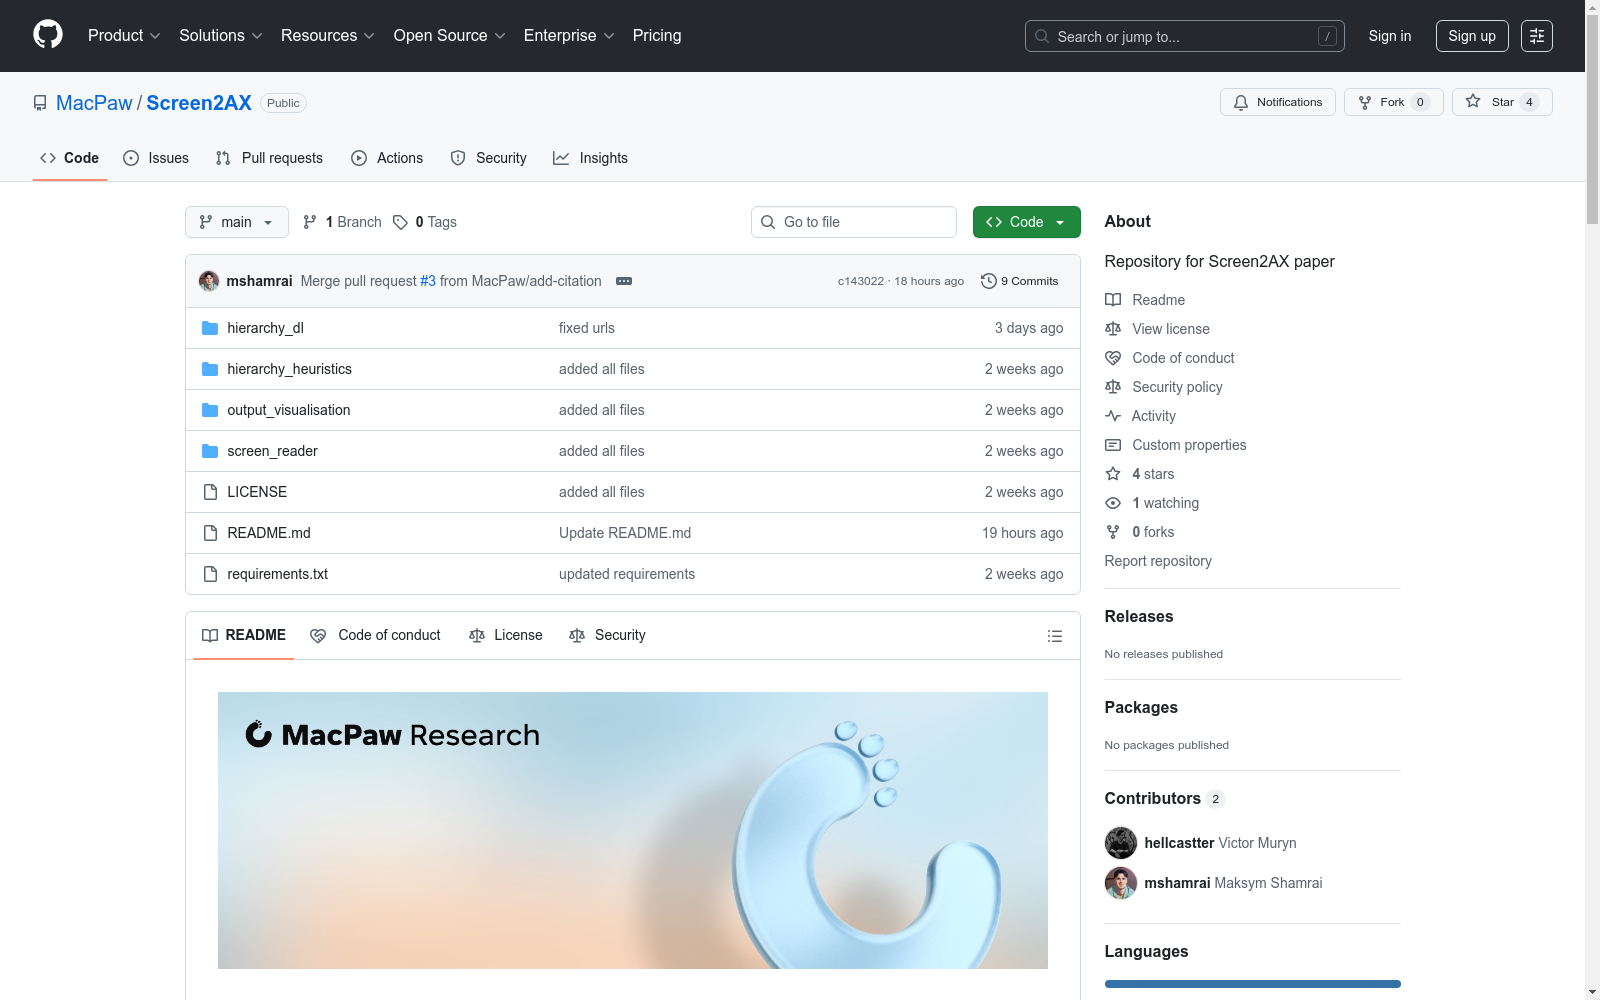1600x1000 pixels.
Task: Click the star icon on Star button
Action: [1473, 101]
